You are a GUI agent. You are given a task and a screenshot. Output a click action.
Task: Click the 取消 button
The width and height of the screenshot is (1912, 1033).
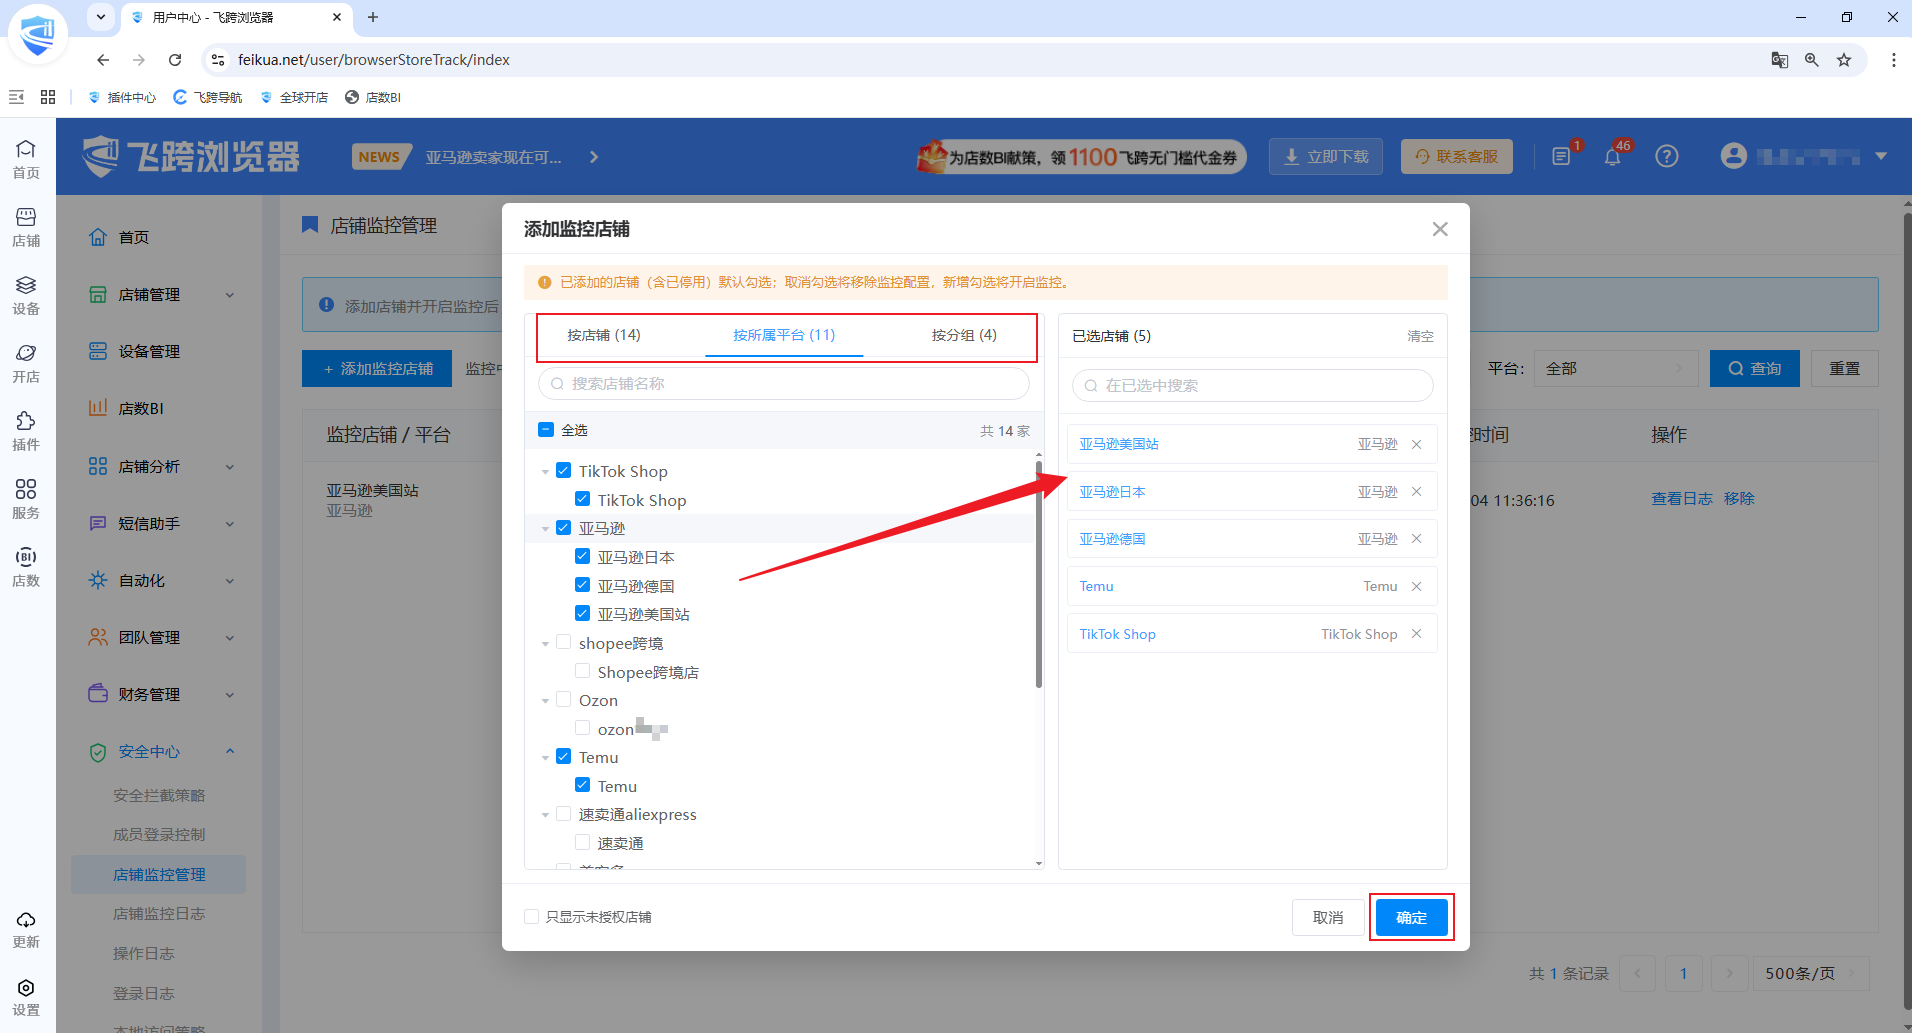(1328, 918)
